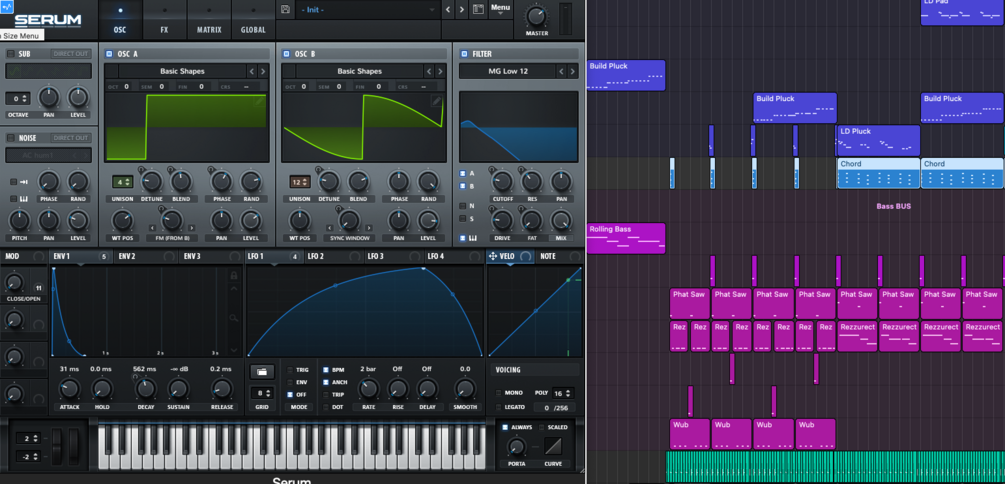The width and height of the screenshot is (1005, 484).
Task: Enable the NOISE oscillator
Action: [10, 138]
